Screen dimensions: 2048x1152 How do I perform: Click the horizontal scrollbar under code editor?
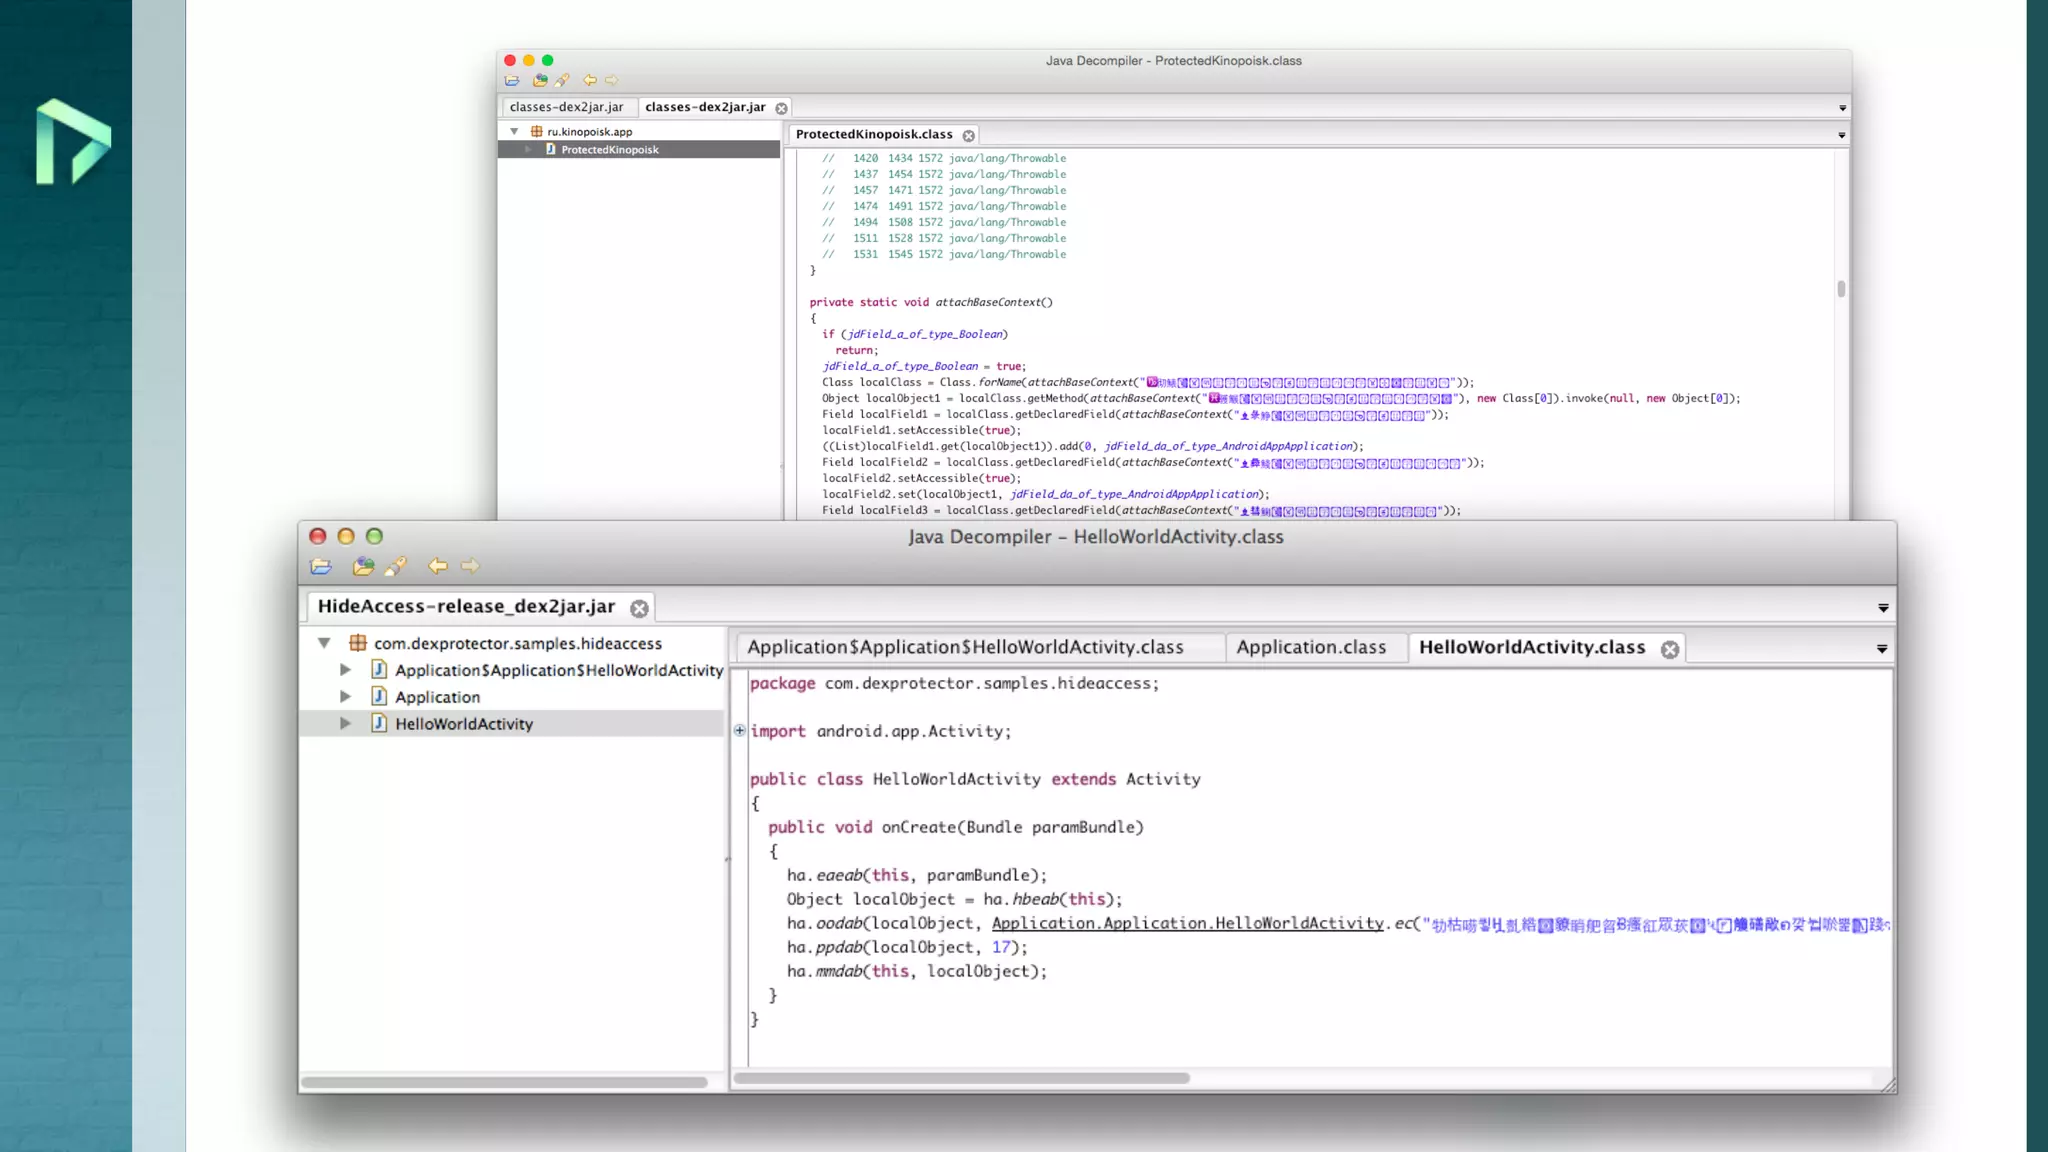pyautogui.click(x=961, y=1078)
